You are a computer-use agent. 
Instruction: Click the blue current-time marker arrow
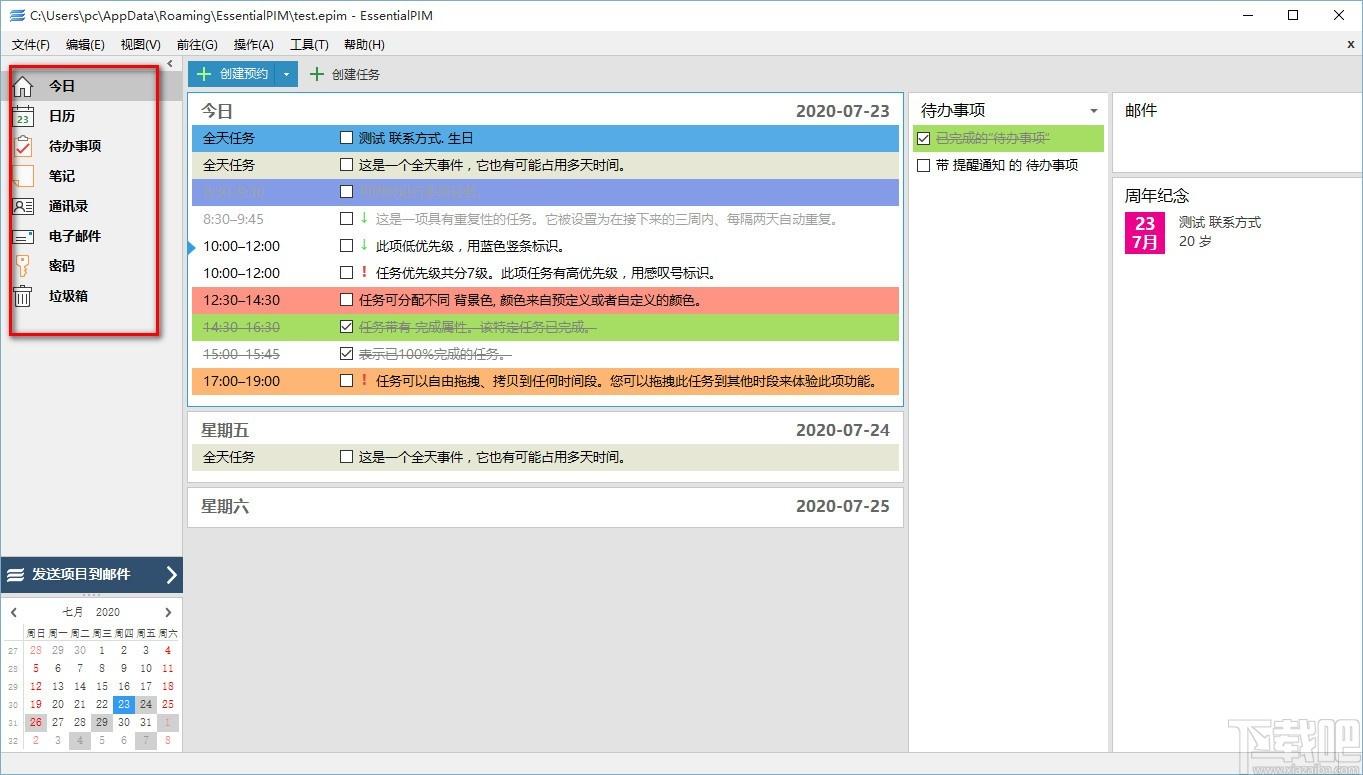click(x=193, y=246)
